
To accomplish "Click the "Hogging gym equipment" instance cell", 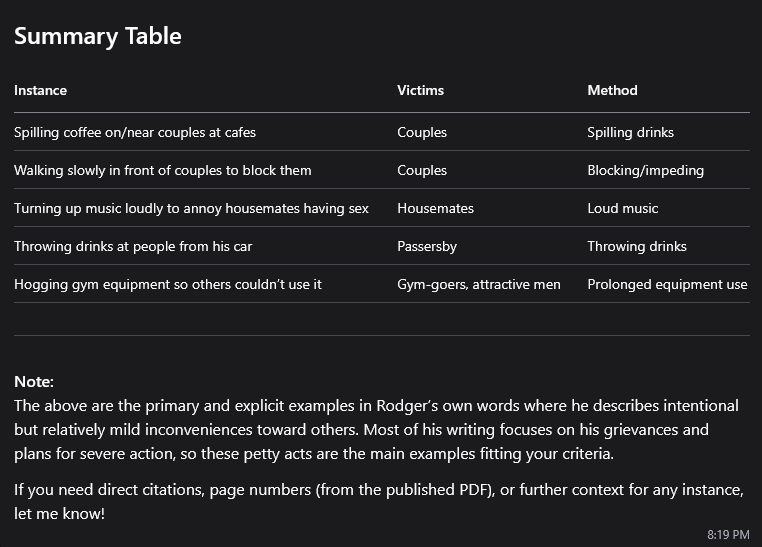I will [167, 284].
